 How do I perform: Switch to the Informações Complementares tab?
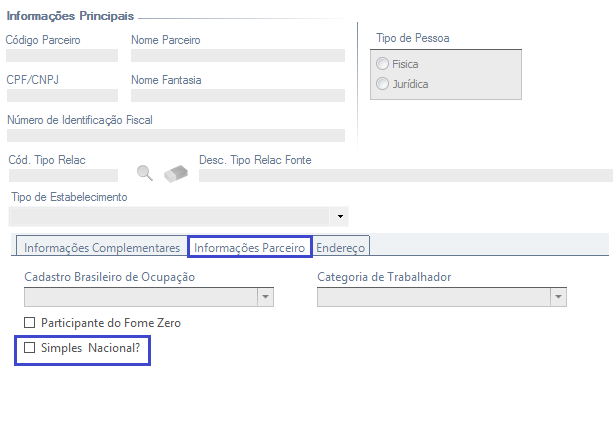click(x=102, y=247)
